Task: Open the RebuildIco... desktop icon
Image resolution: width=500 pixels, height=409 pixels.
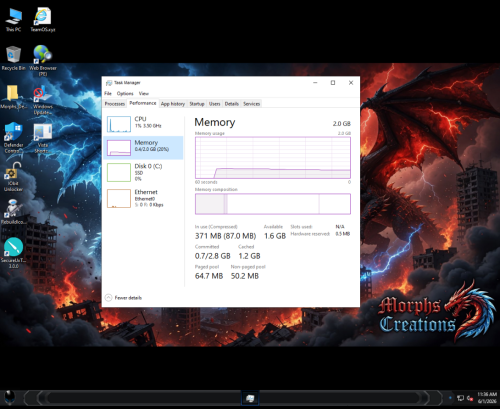Action: (x=13, y=212)
